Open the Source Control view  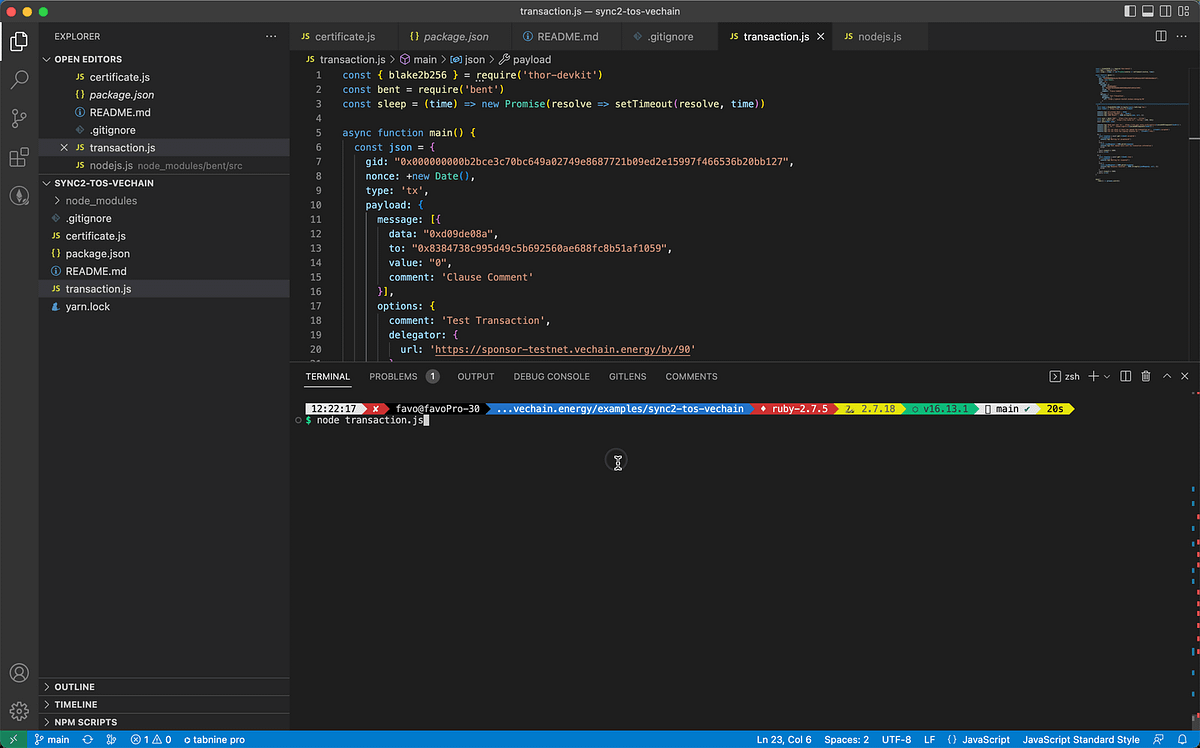pyautogui.click(x=19, y=118)
